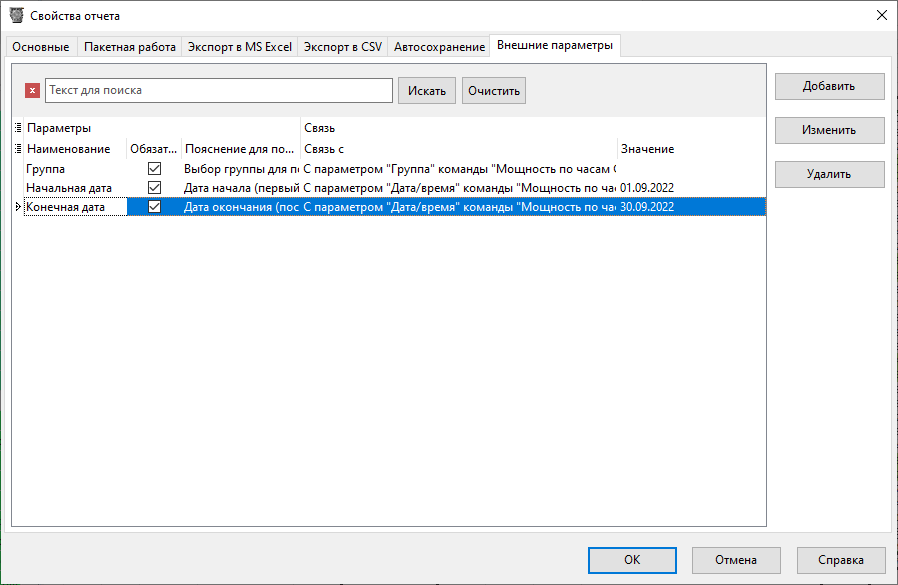Click the Значение column header
Image resolution: width=898 pixels, height=585 pixels.
(x=691, y=149)
